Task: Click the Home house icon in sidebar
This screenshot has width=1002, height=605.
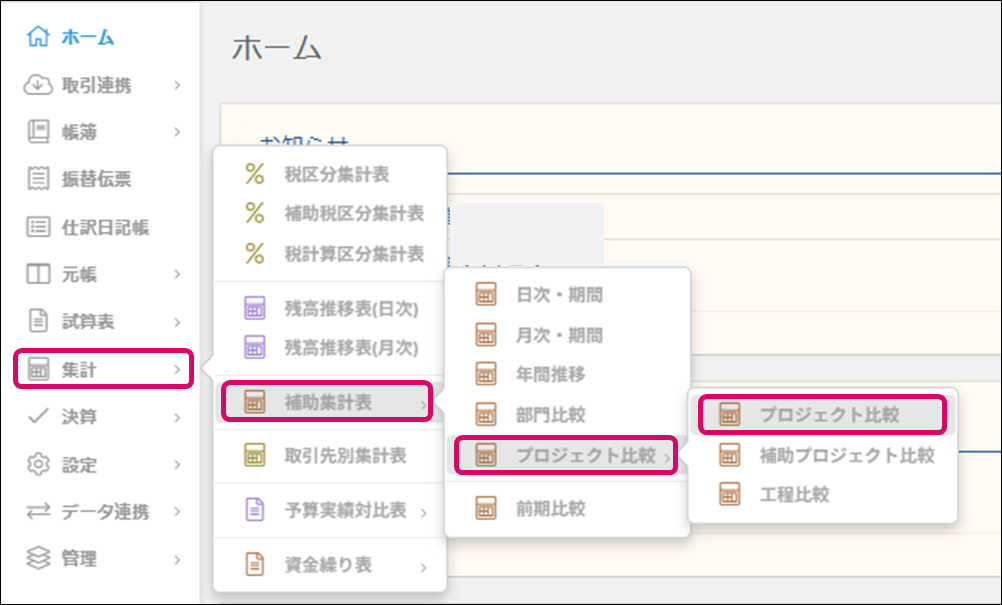Action: [38, 38]
